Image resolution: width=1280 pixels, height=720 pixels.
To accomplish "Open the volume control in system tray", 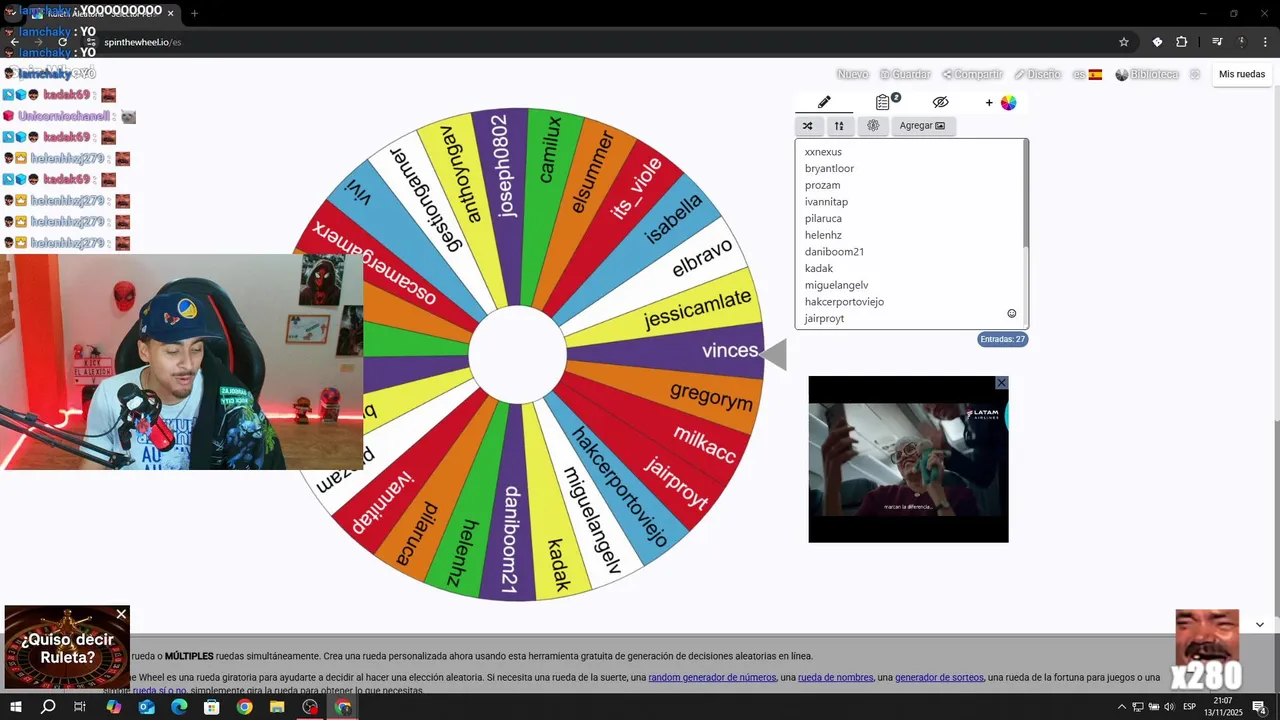I will pos(1169,707).
